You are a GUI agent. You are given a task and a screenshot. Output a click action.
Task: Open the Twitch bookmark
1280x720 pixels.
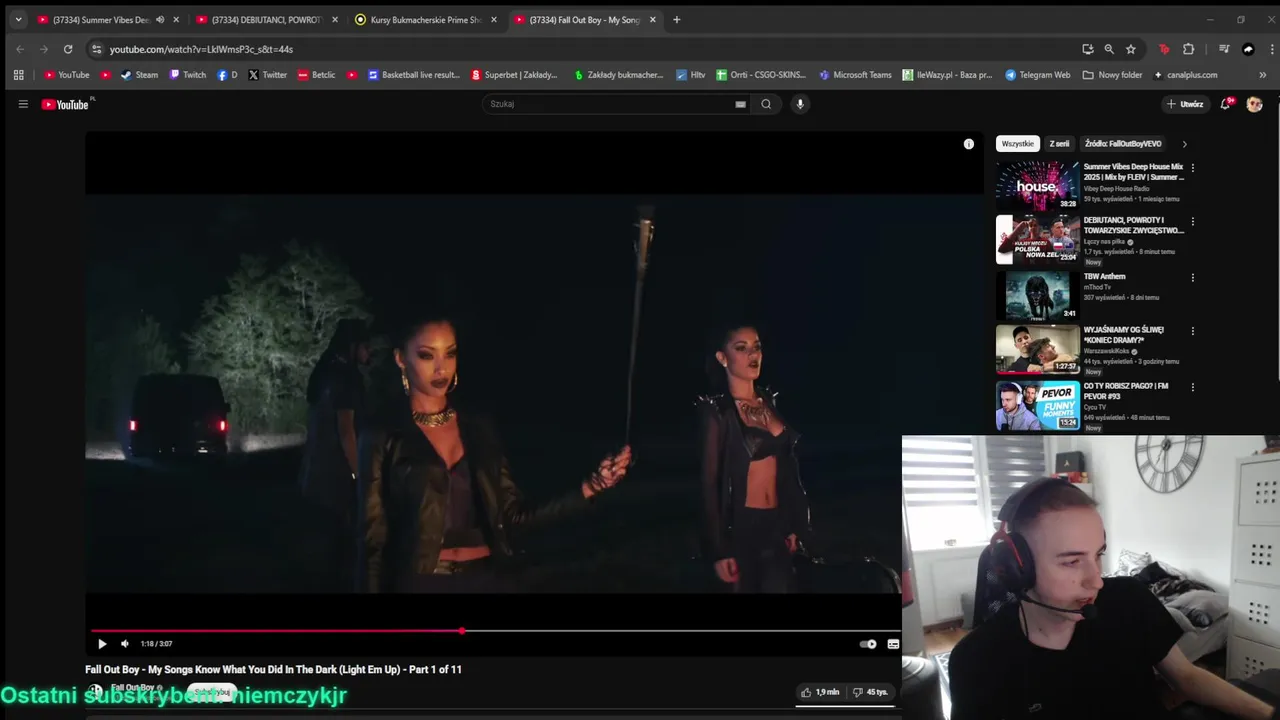pos(187,75)
